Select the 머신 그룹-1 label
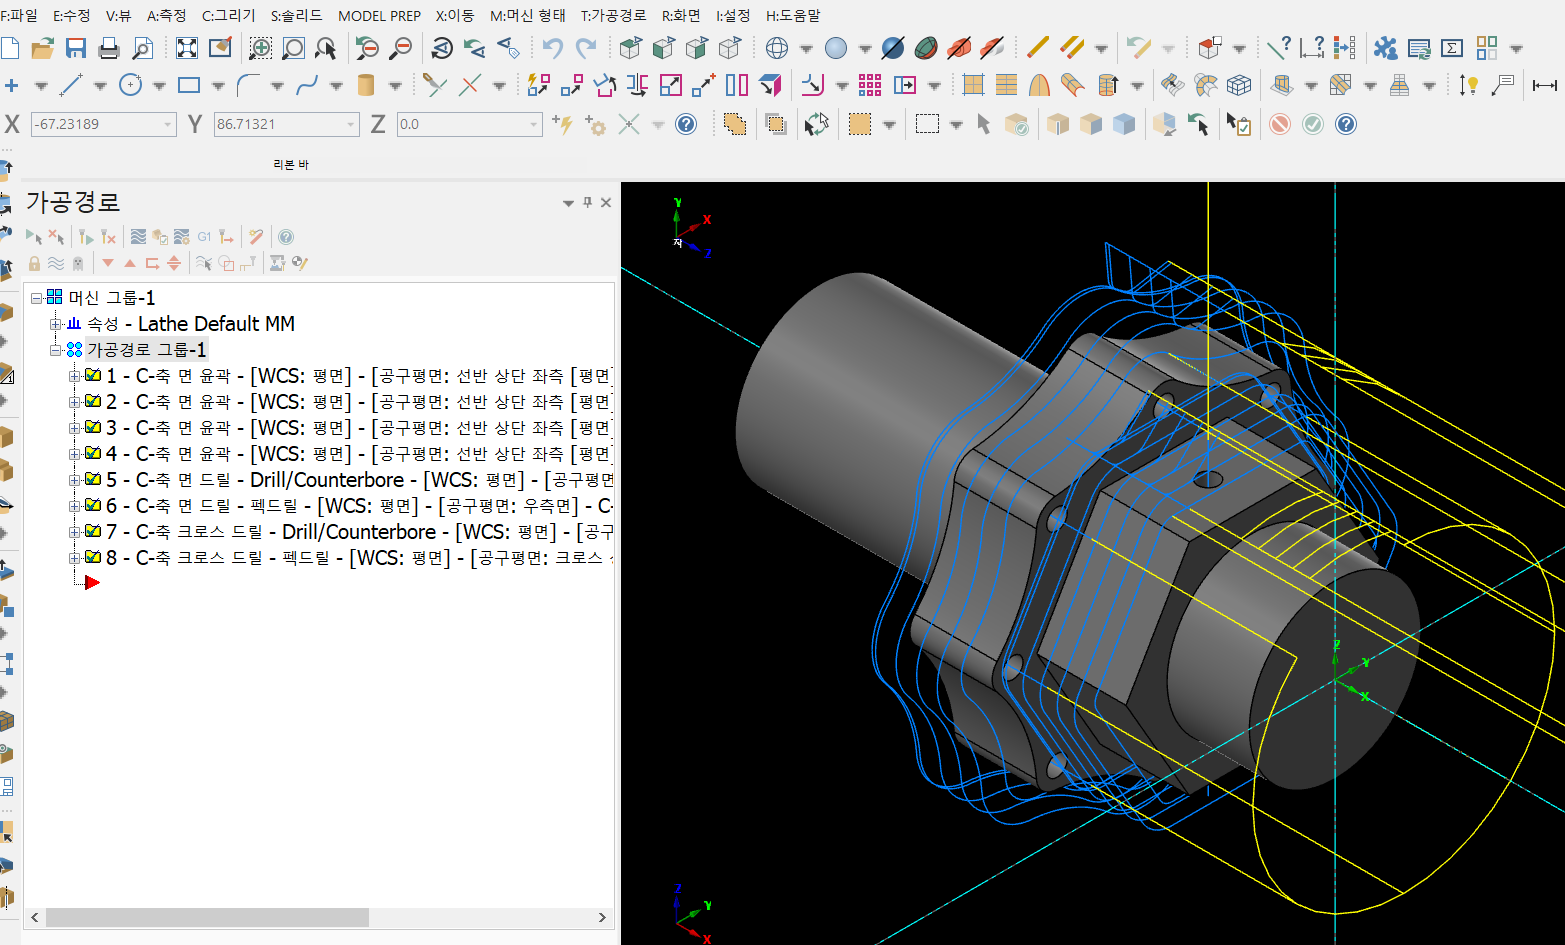 tap(111, 298)
